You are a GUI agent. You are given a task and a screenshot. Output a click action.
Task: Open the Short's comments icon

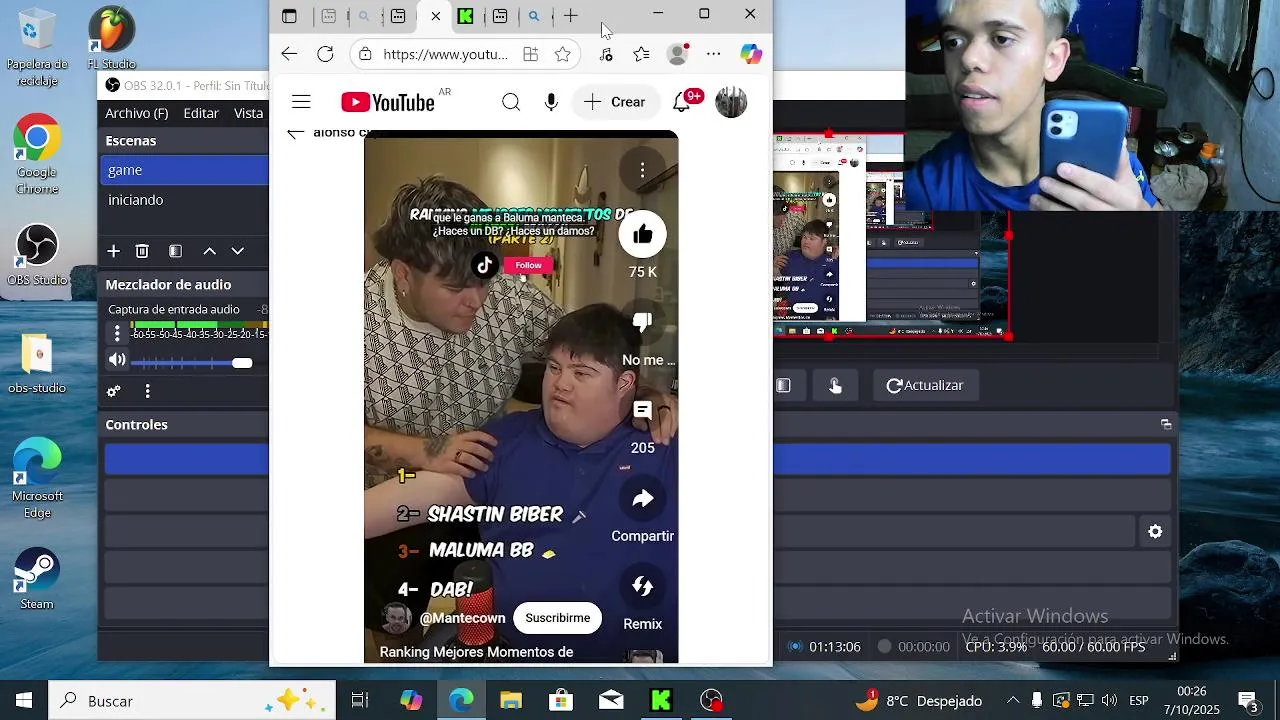643,410
